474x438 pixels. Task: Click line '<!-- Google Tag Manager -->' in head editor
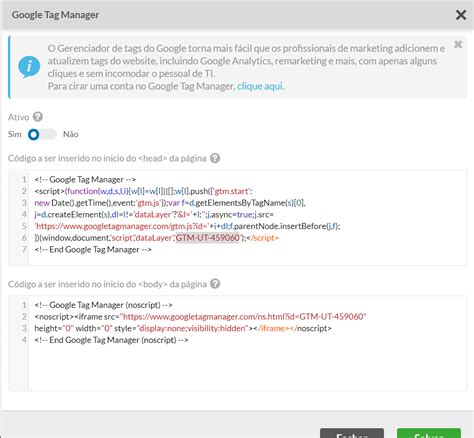[x=85, y=179]
